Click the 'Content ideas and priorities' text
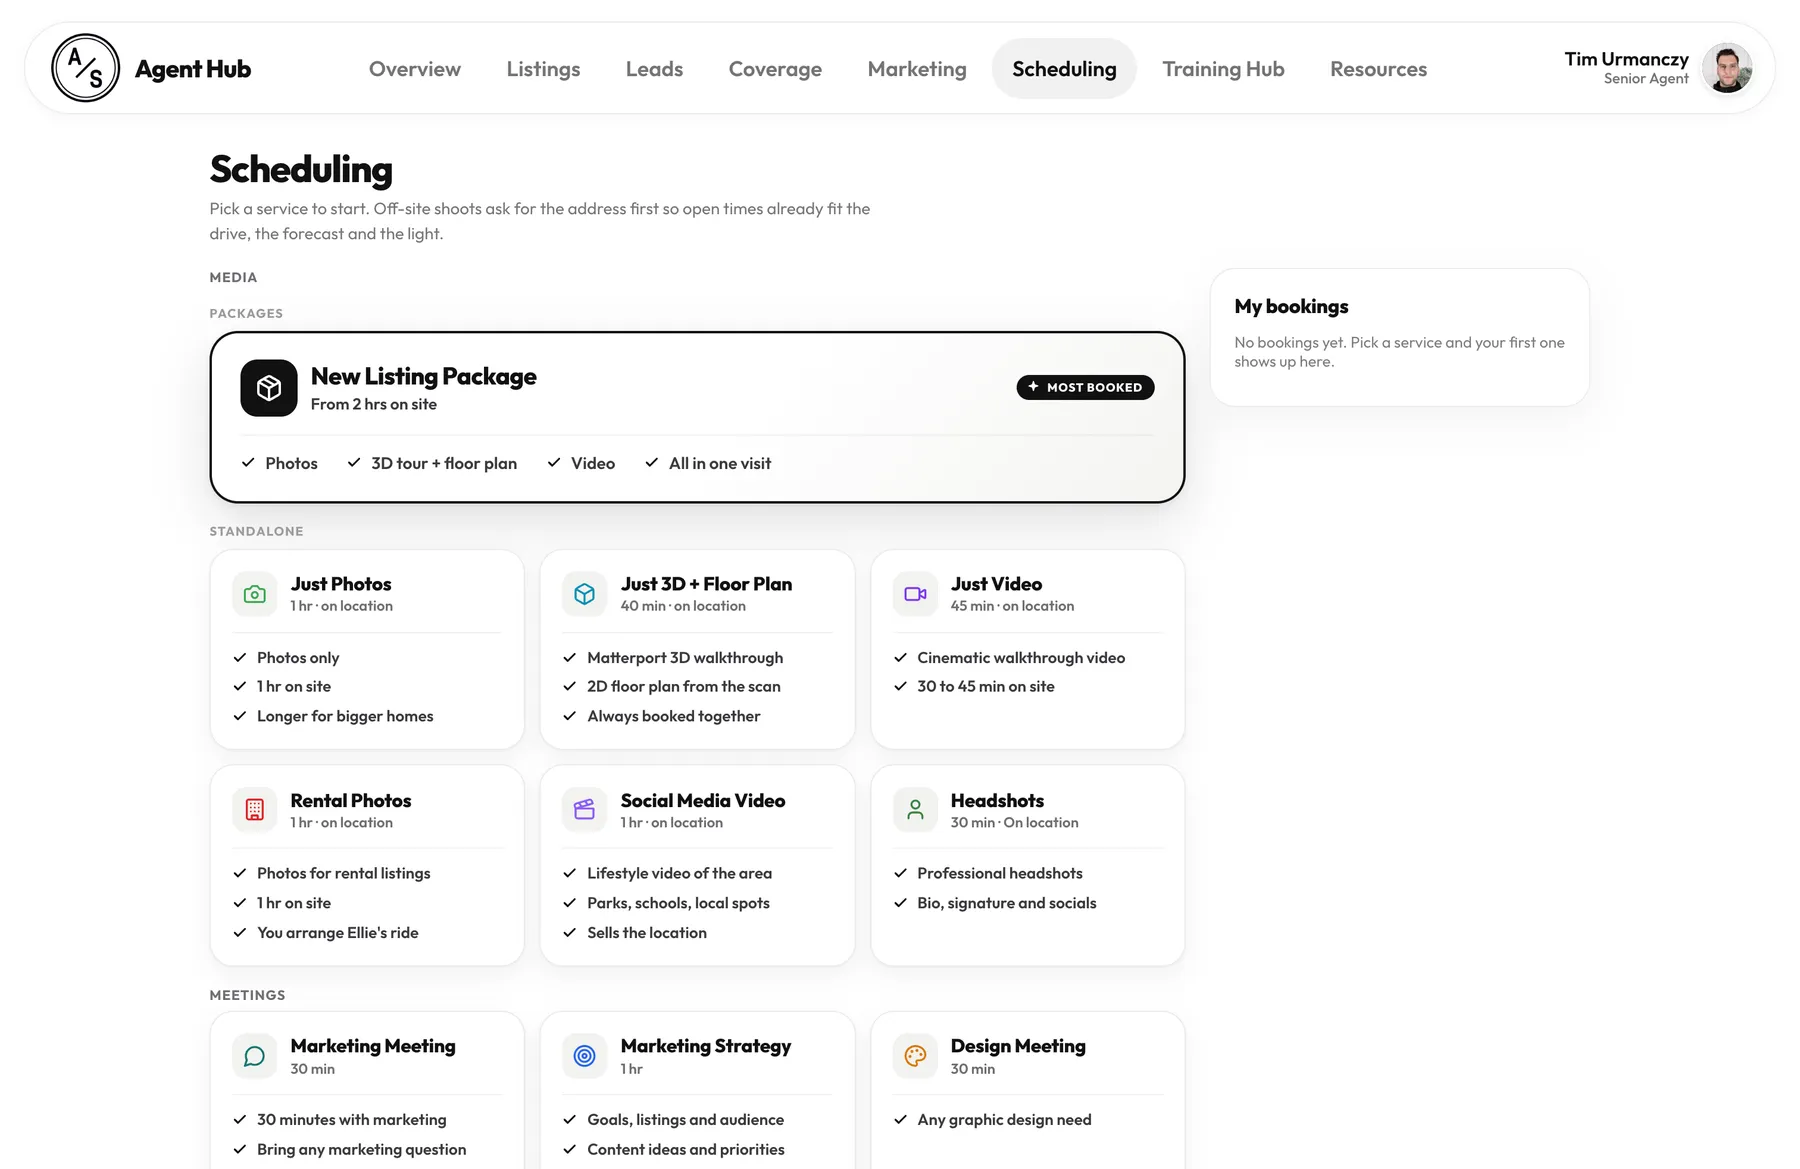The image size is (1800, 1169). point(686,1150)
